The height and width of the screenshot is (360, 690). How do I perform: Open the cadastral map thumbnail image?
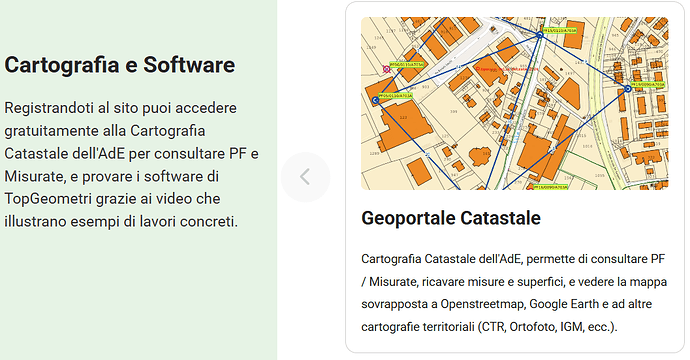[x=514, y=103]
